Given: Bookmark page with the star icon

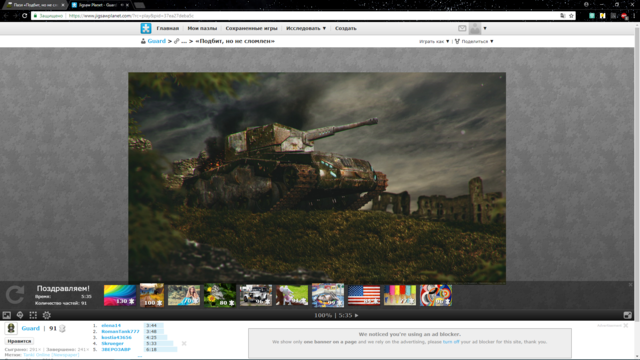Looking at the screenshot, I should coord(571,16).
